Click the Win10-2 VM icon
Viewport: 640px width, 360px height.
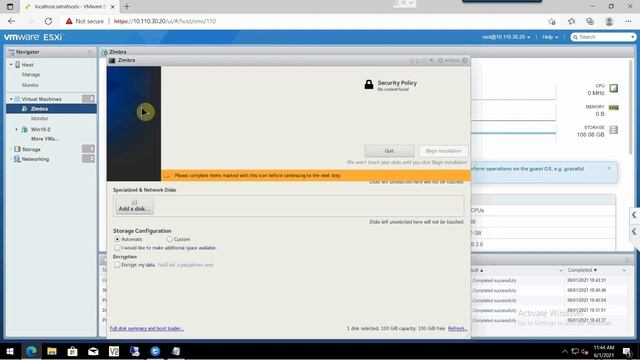pos(24,129)
